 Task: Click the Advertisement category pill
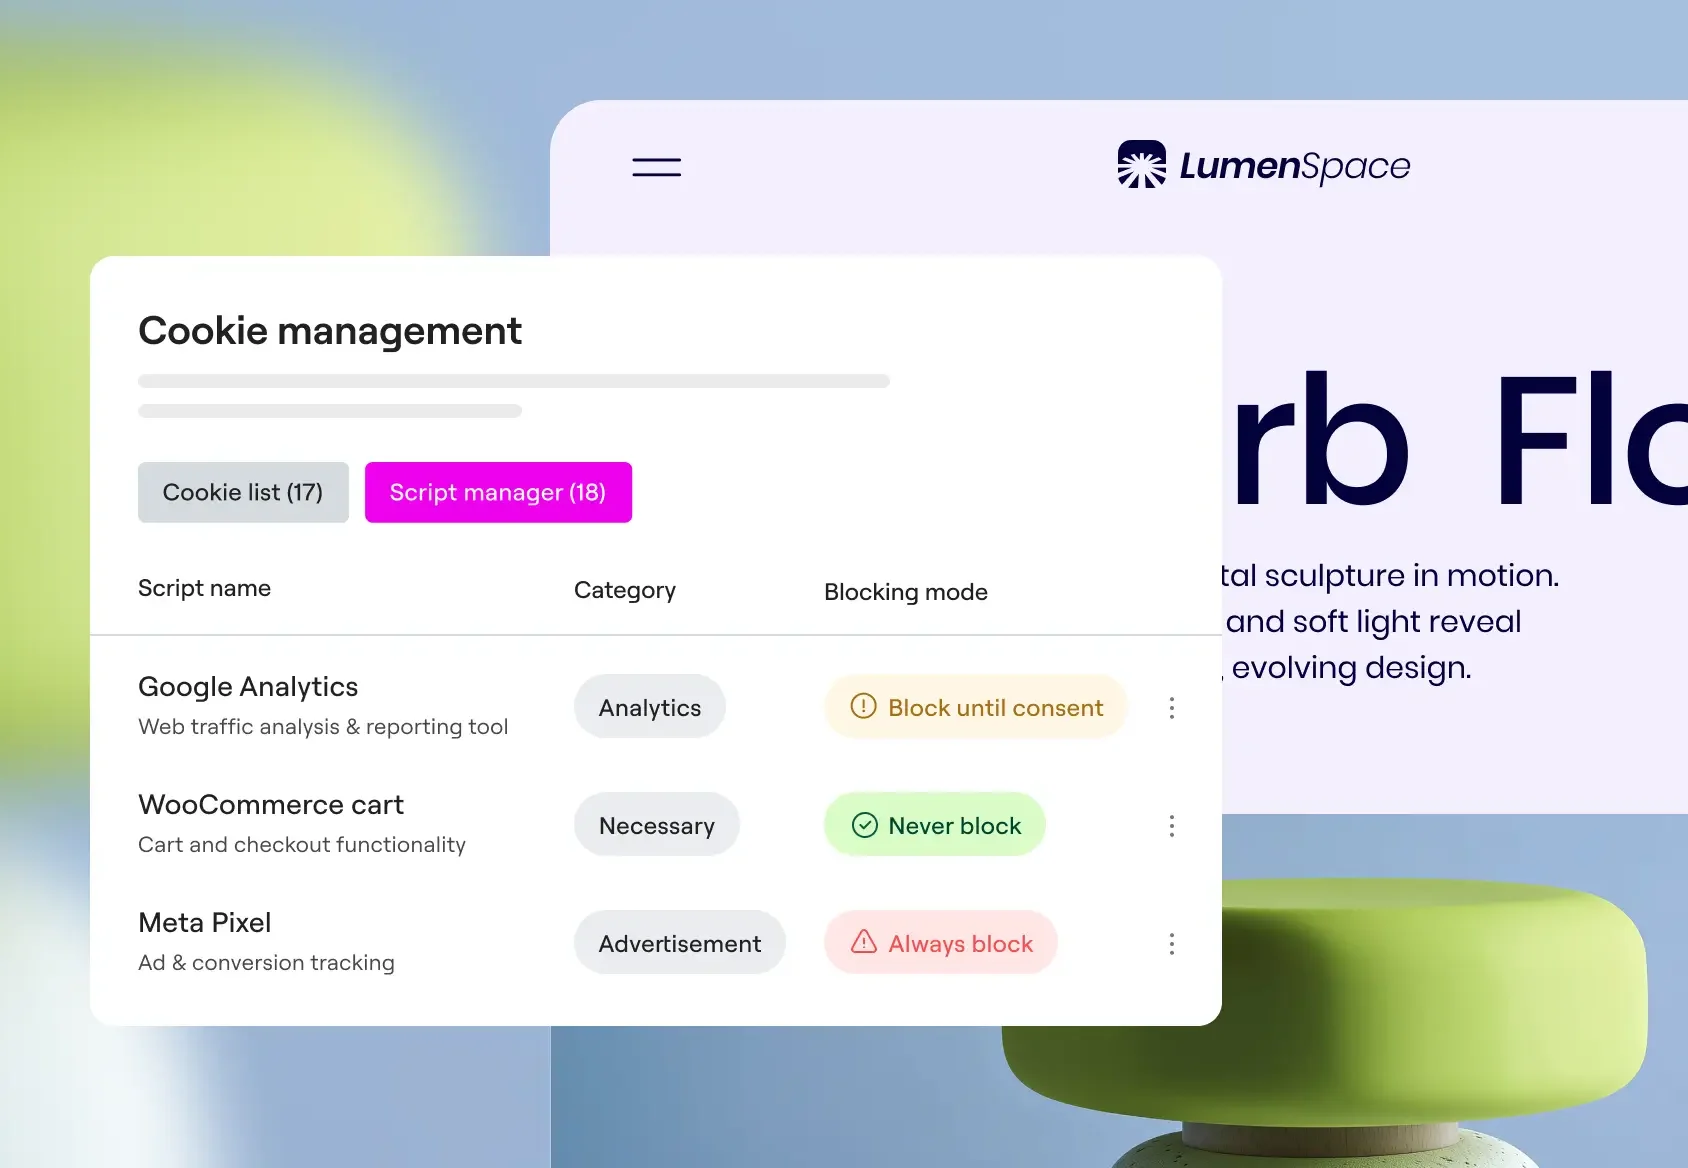coord(680,943)
